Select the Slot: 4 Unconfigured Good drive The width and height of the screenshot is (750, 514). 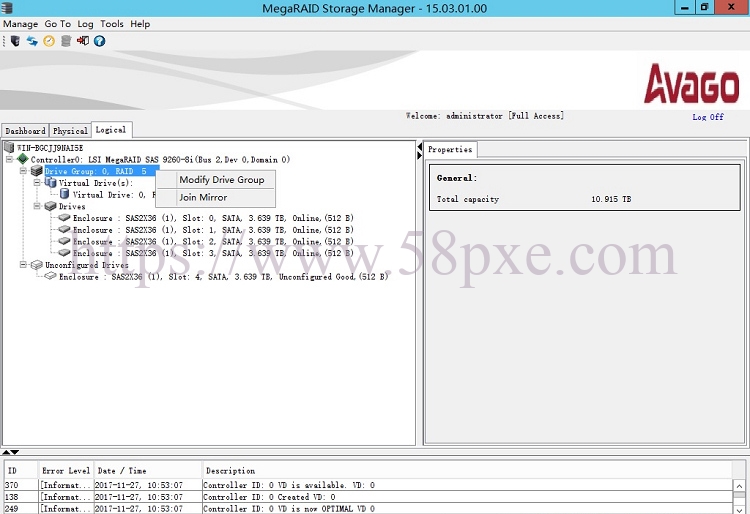coord(223,276)
